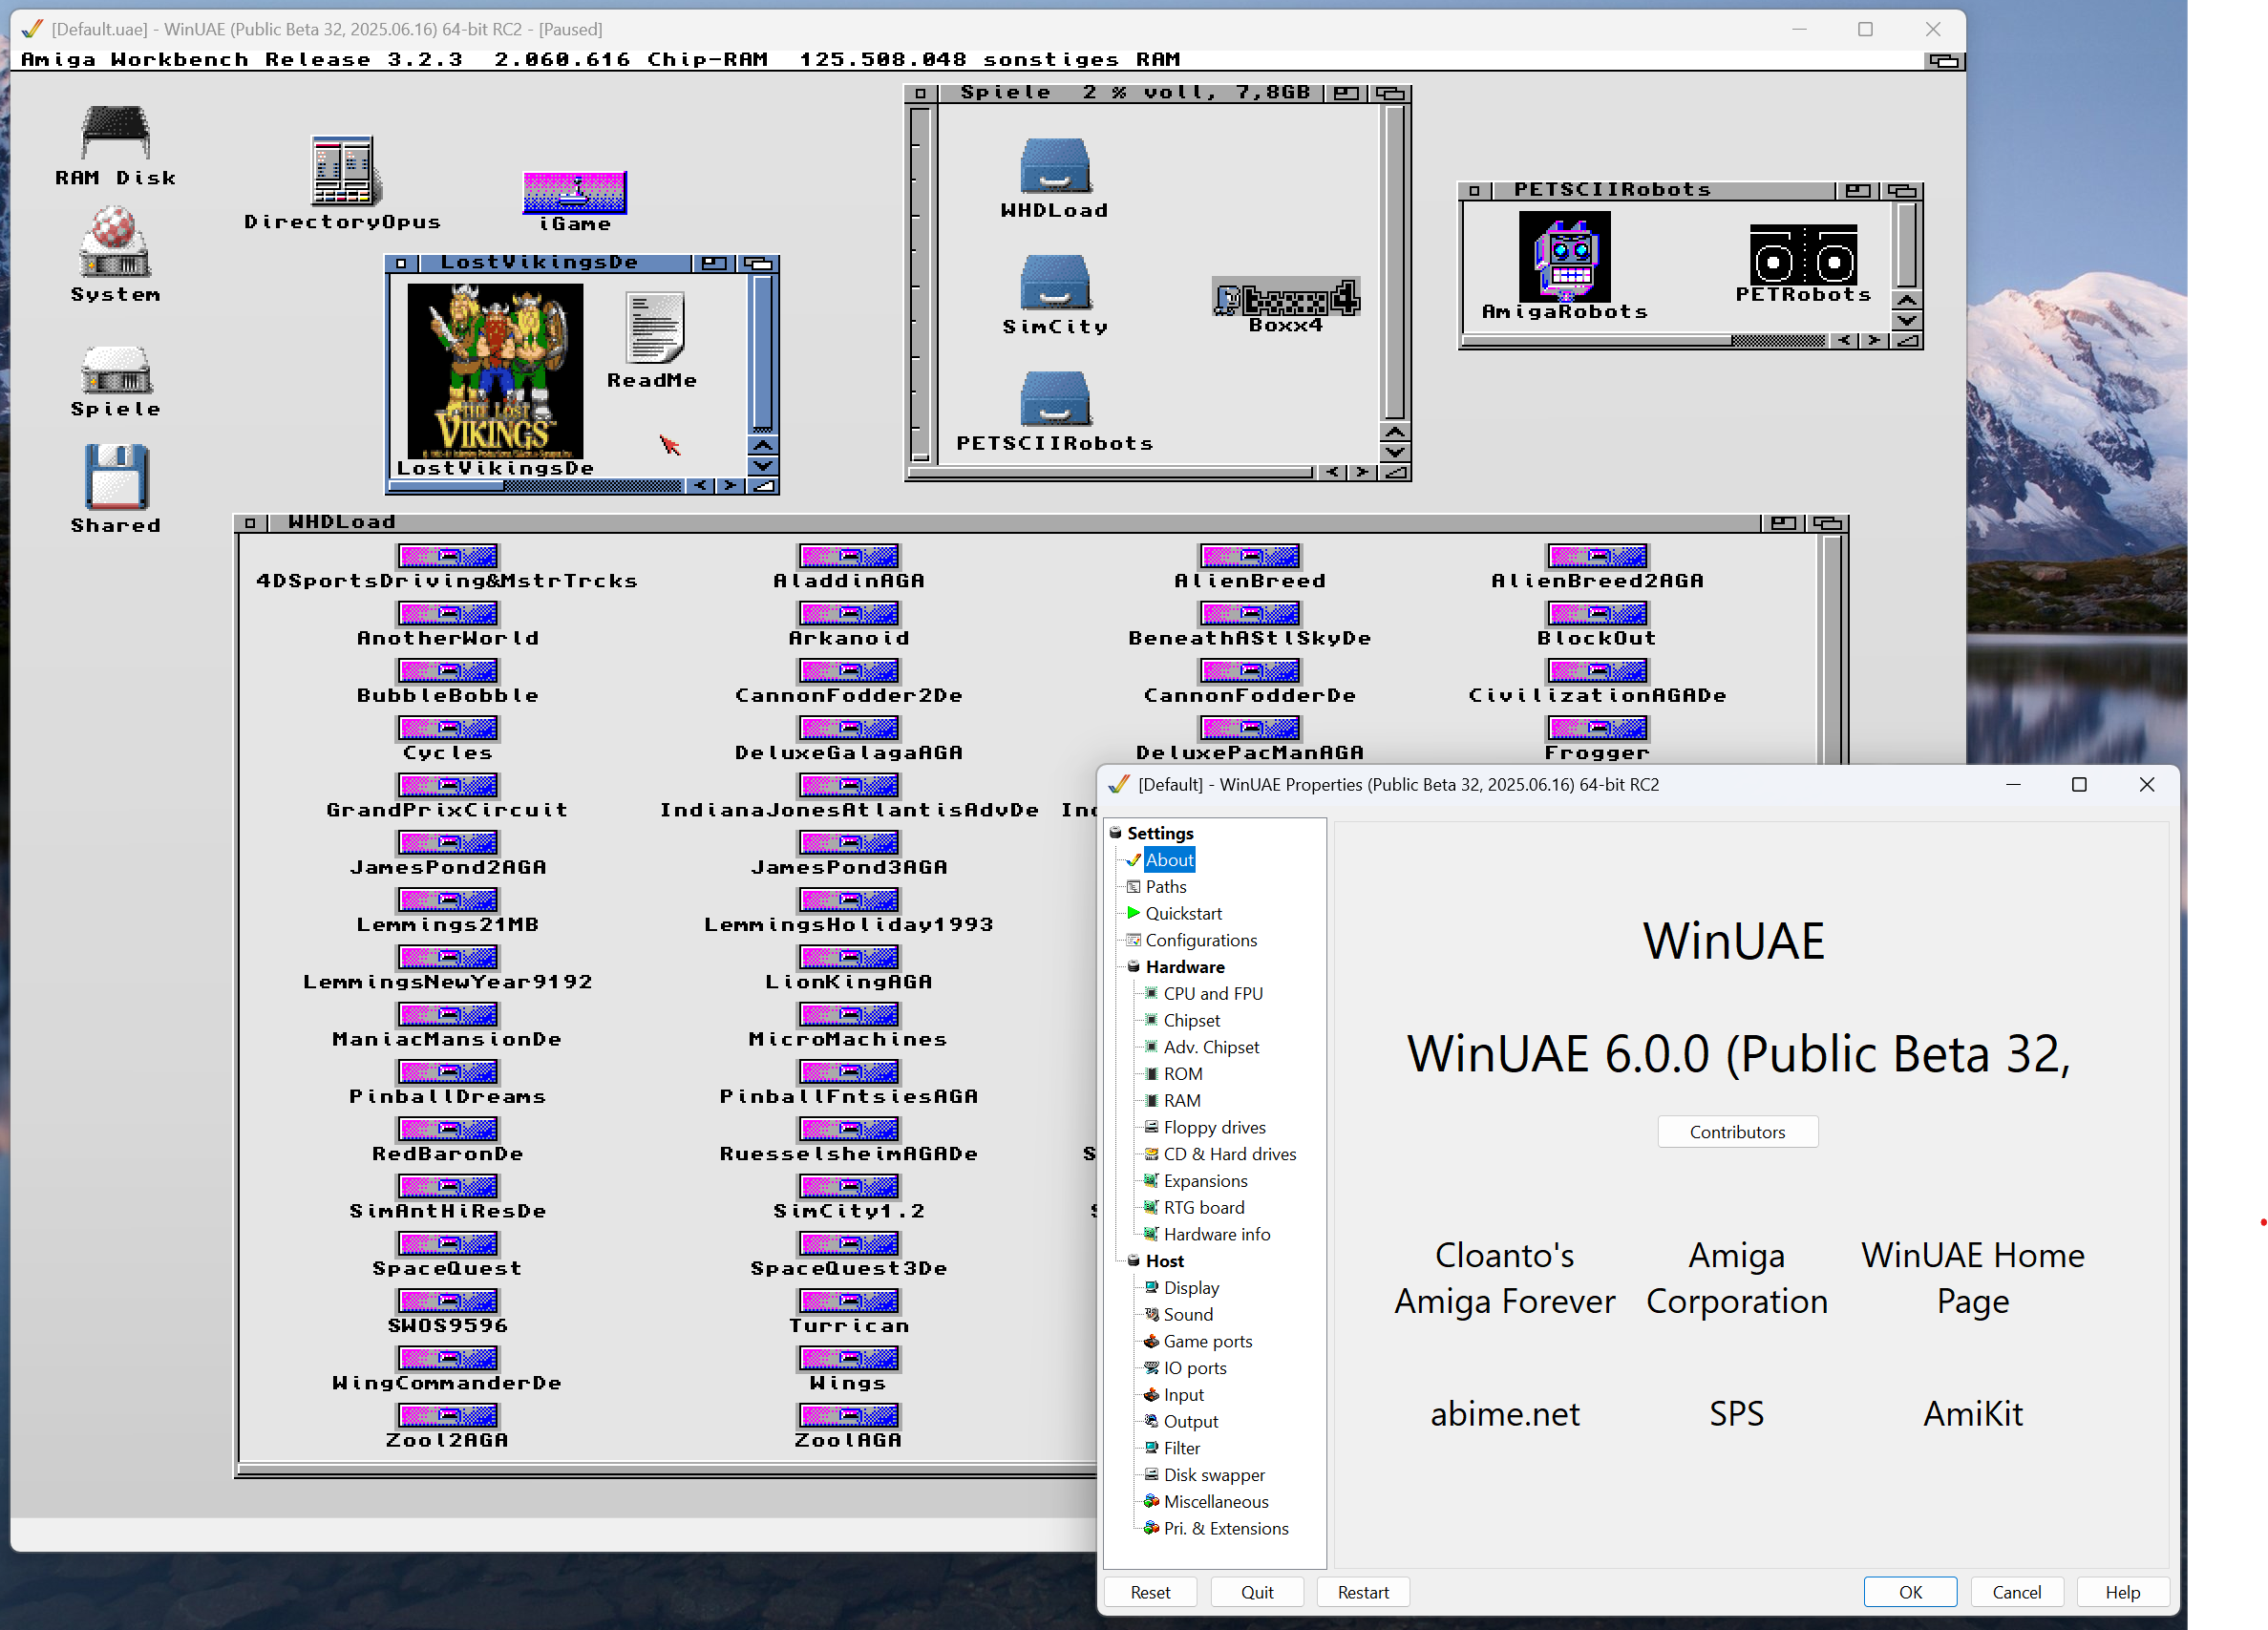Image resolution: width=2268 pixels, height=1630 pixels.
Task: Click the Contributors button
Action: (1737, 1132)
